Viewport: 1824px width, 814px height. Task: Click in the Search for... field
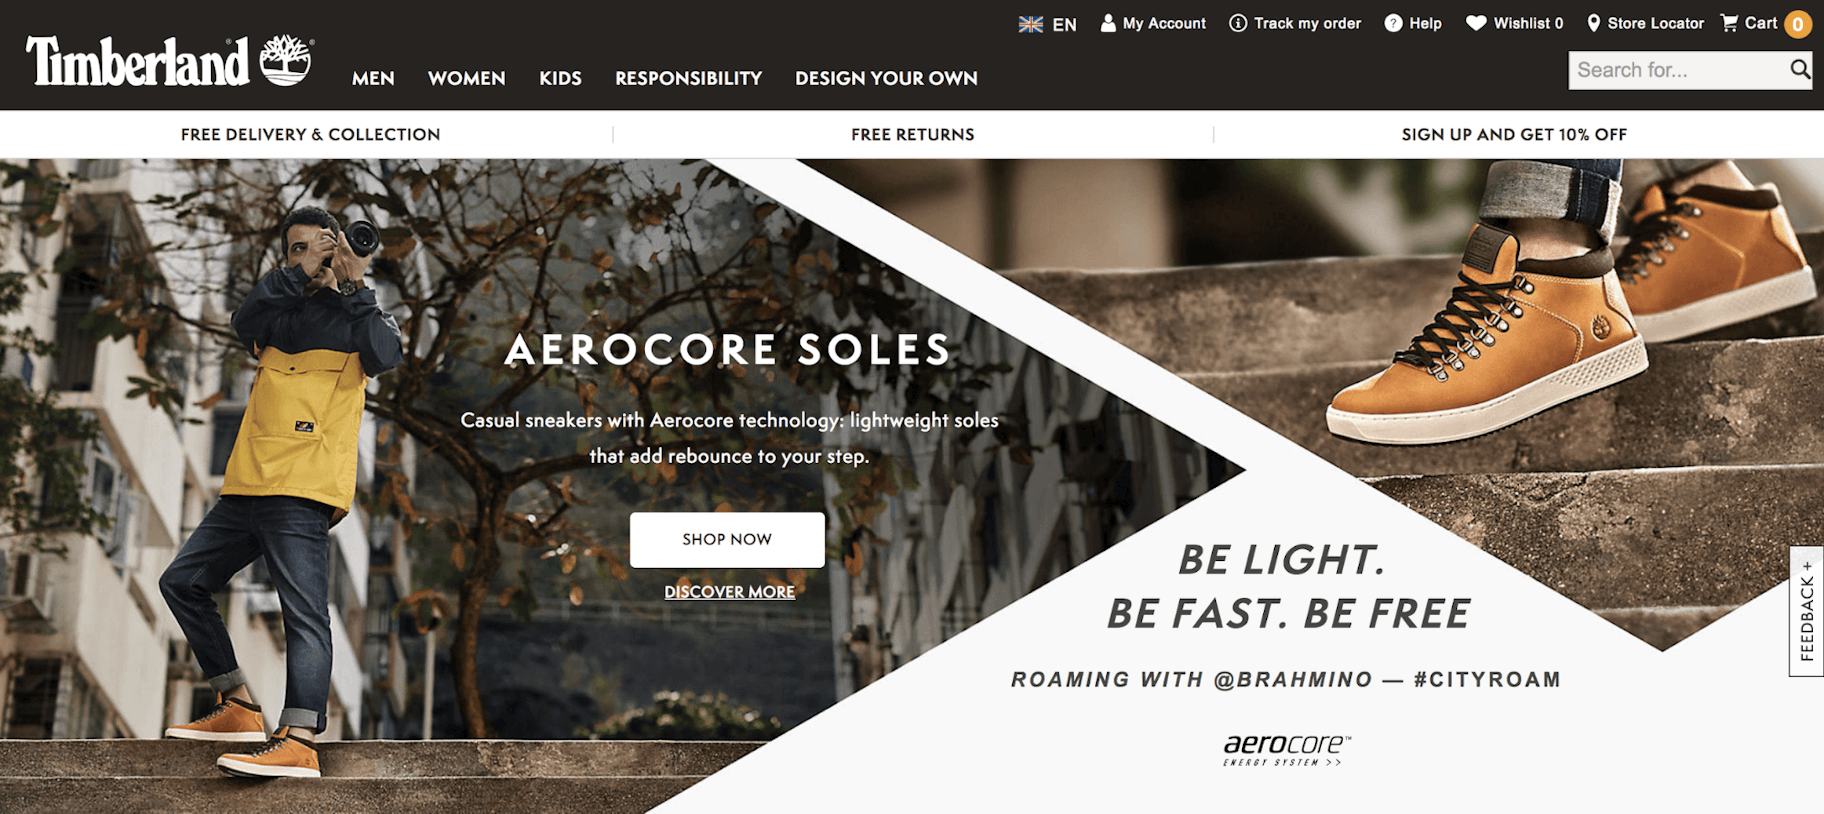pos(1677,70)
